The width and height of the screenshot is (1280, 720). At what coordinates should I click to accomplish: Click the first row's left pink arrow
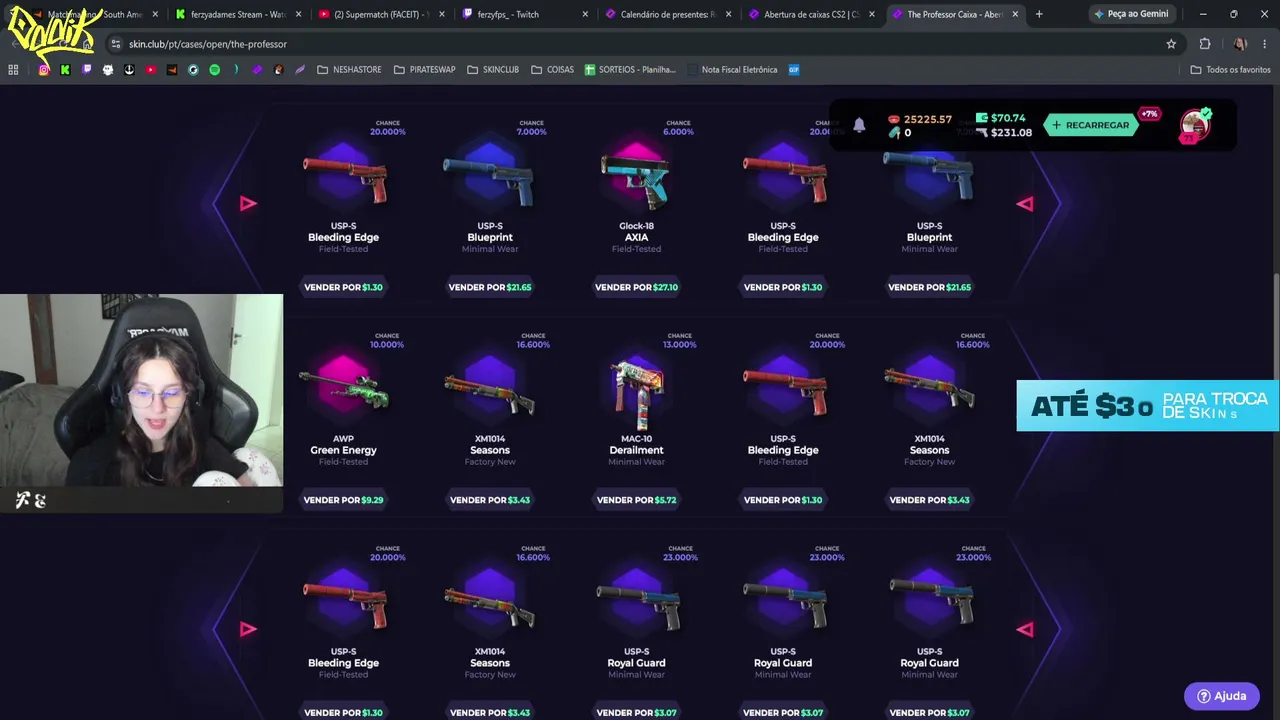[248, 204]
